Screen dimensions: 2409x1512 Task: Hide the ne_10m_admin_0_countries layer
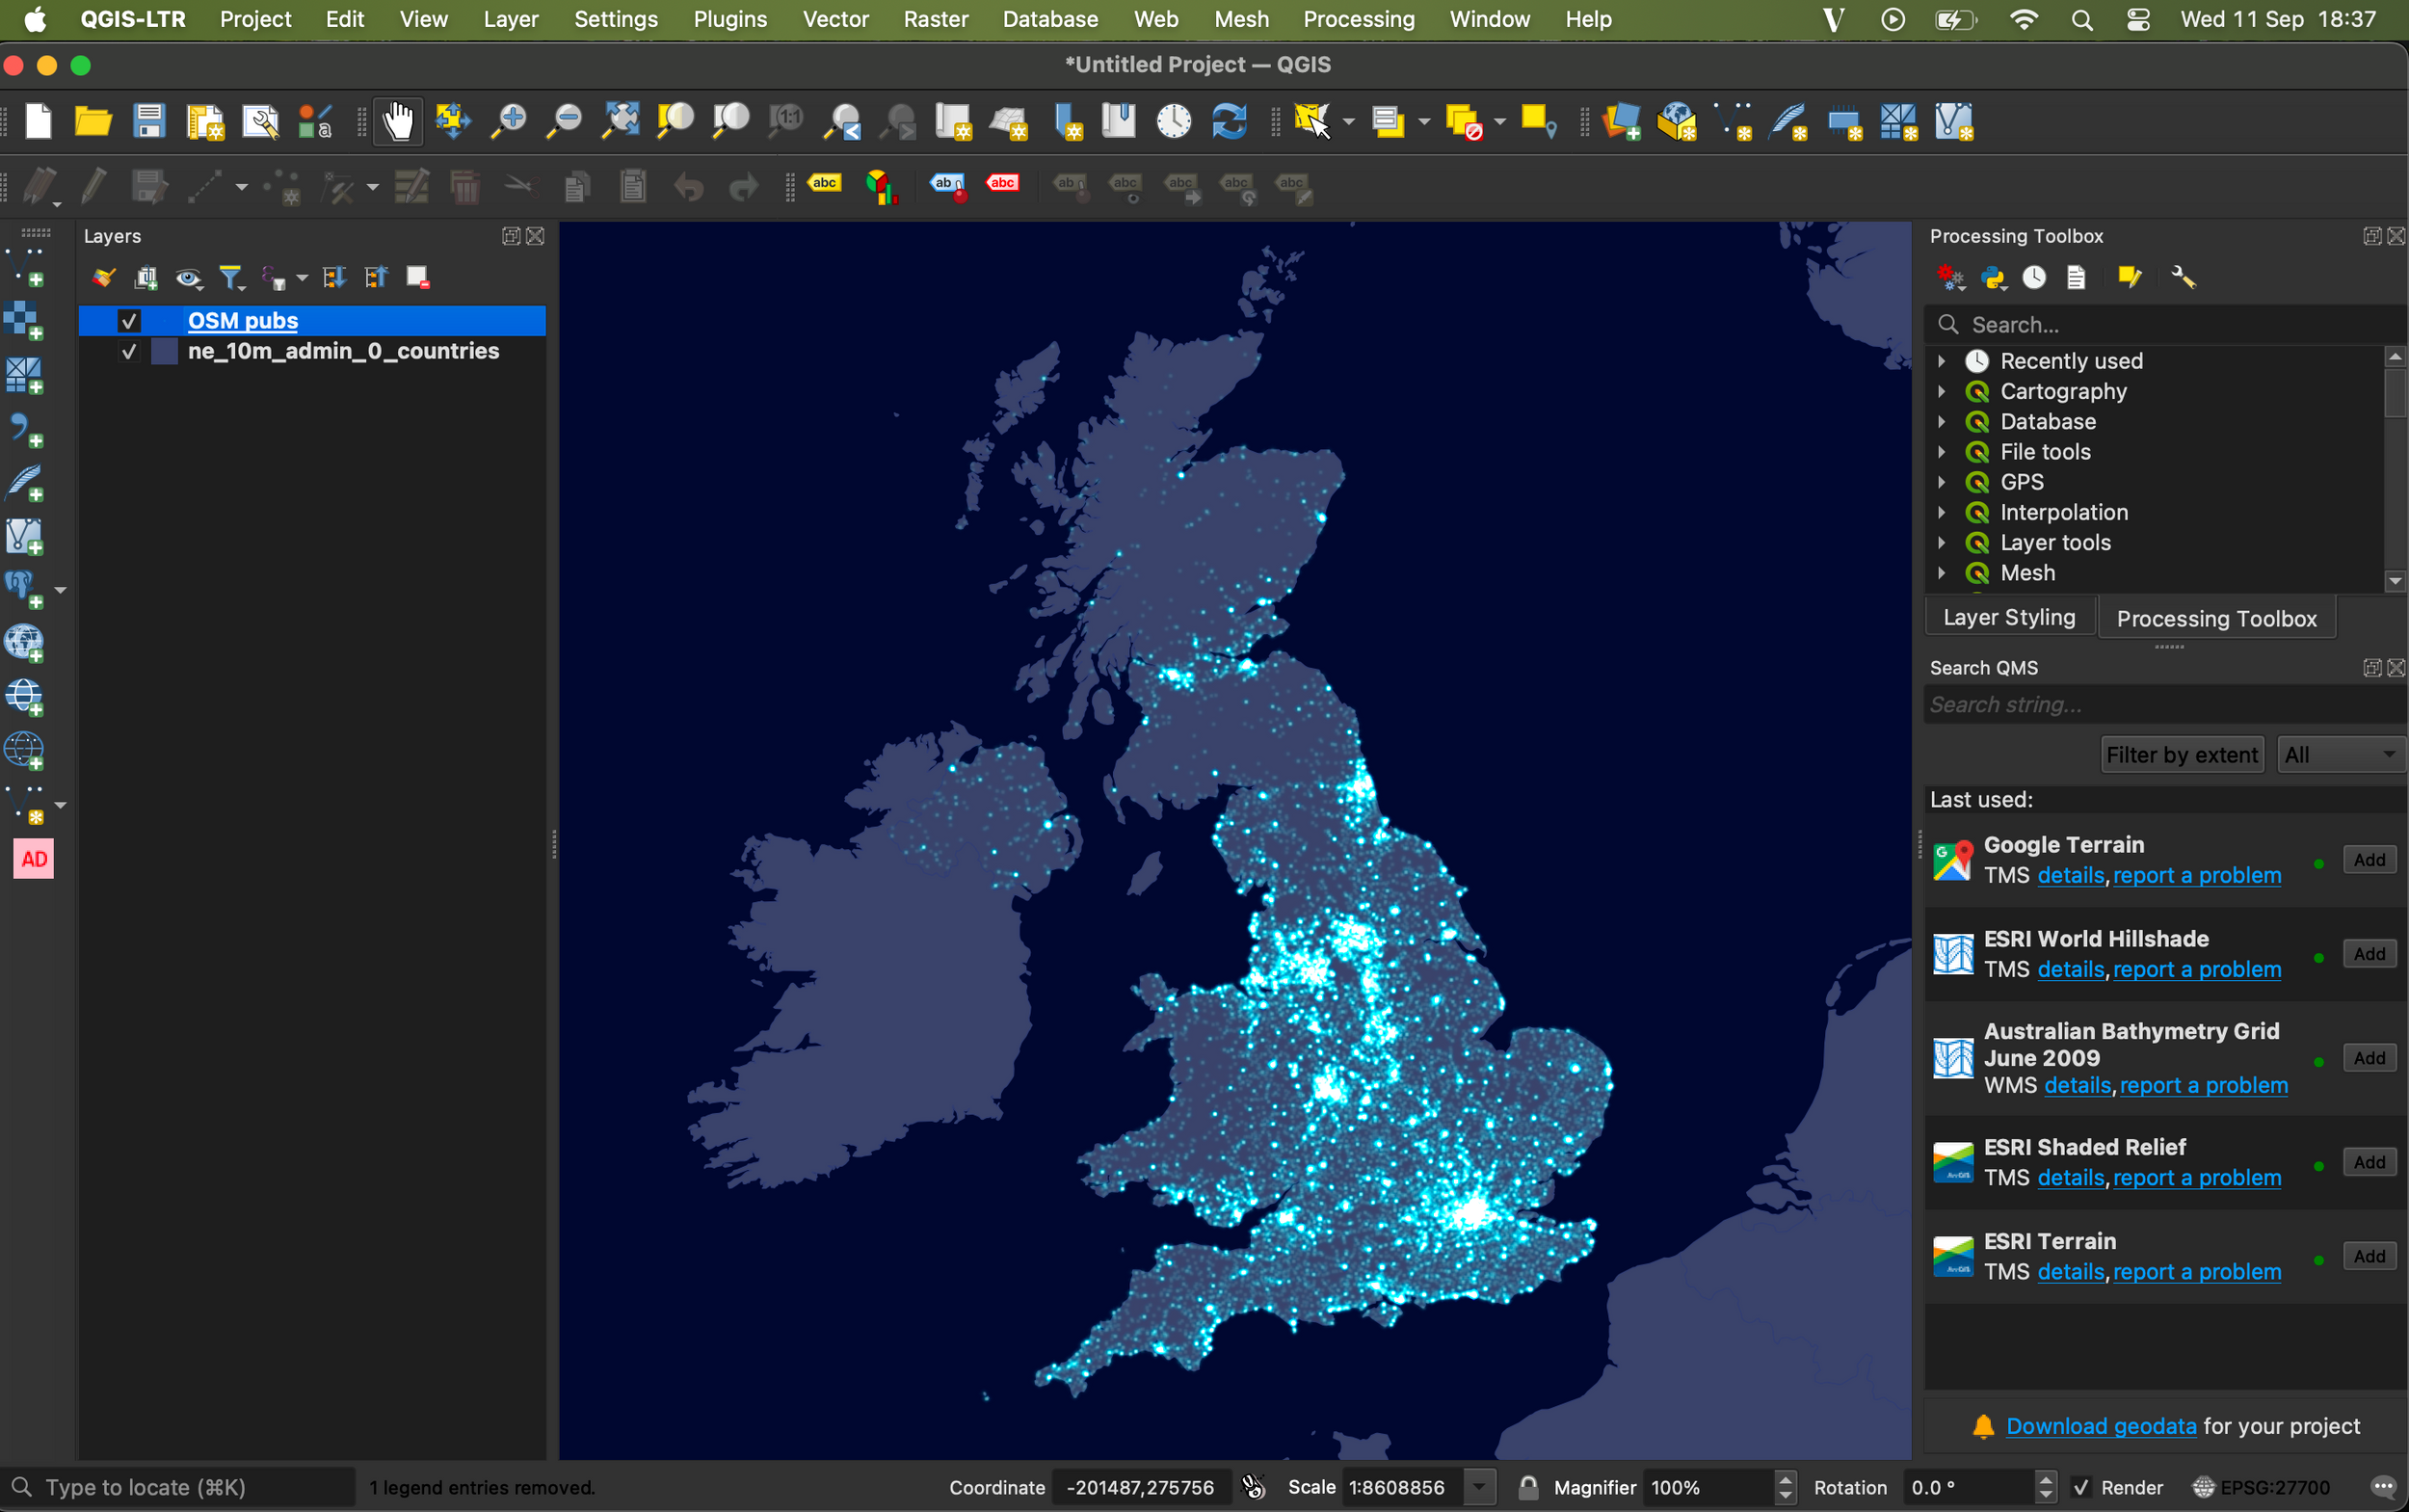(130, 351)
